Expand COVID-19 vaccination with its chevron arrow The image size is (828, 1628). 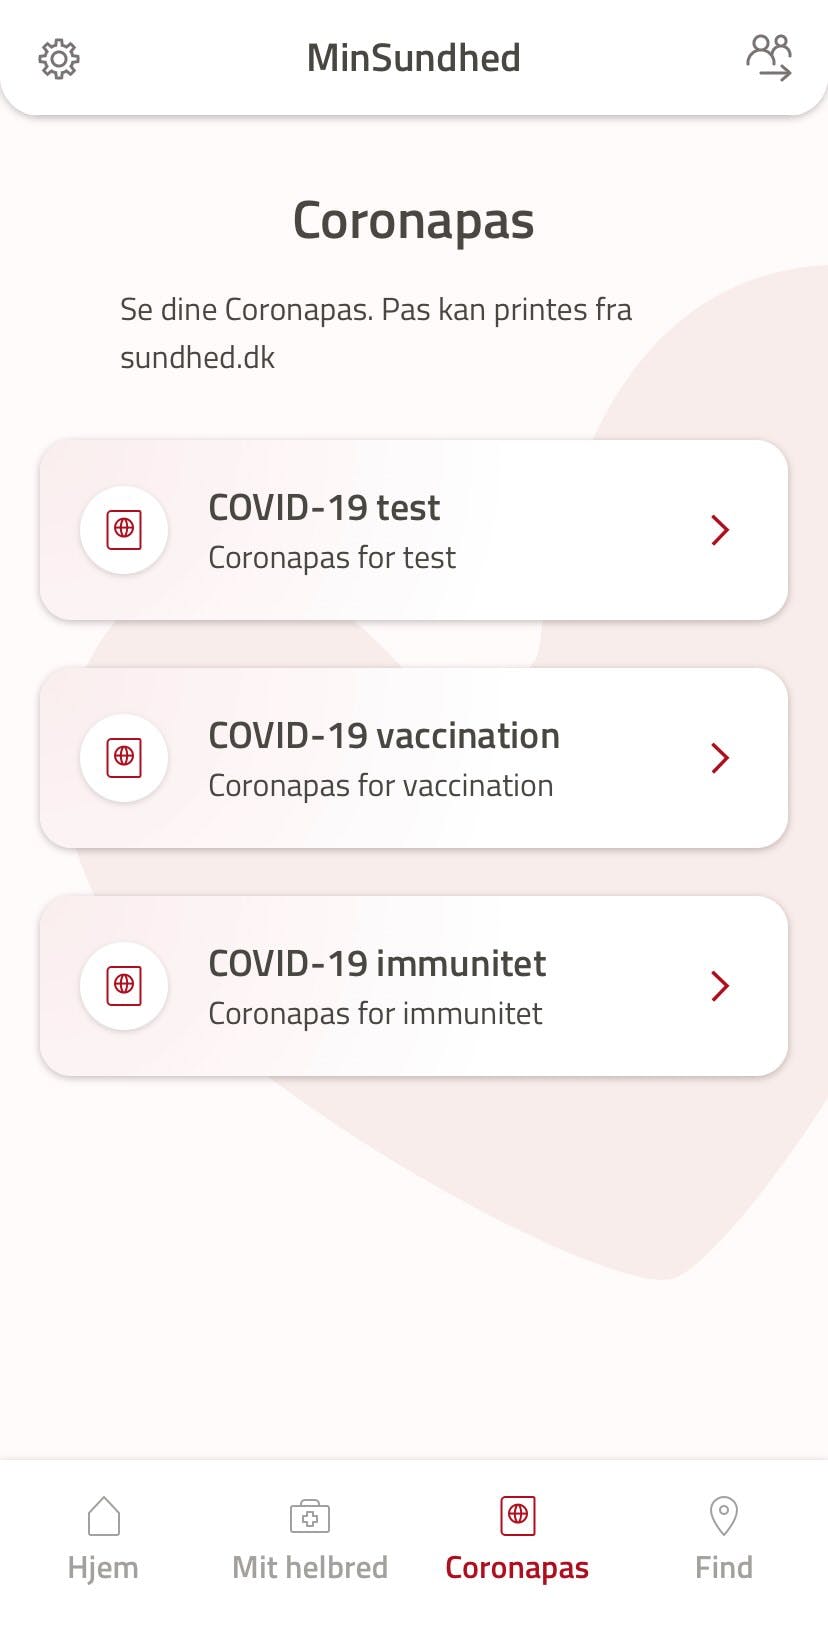720,758
